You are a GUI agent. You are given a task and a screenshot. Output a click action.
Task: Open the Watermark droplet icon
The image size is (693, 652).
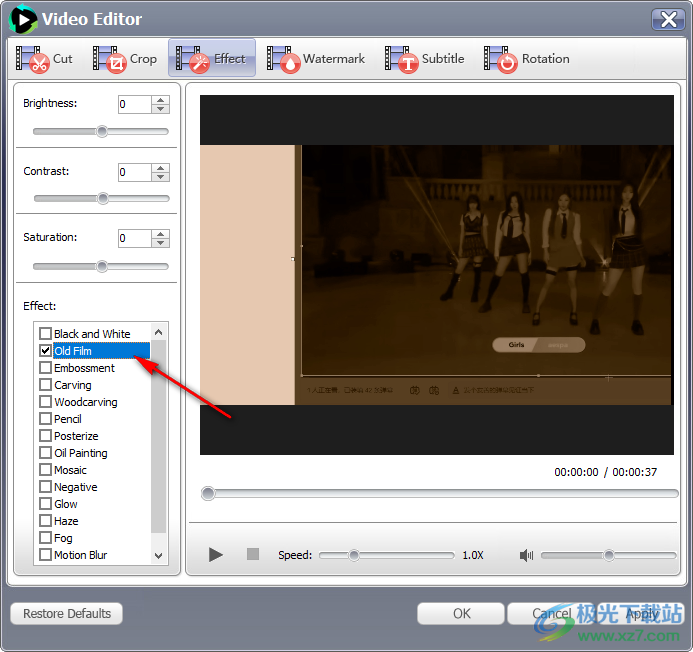[x=284, y=60]
